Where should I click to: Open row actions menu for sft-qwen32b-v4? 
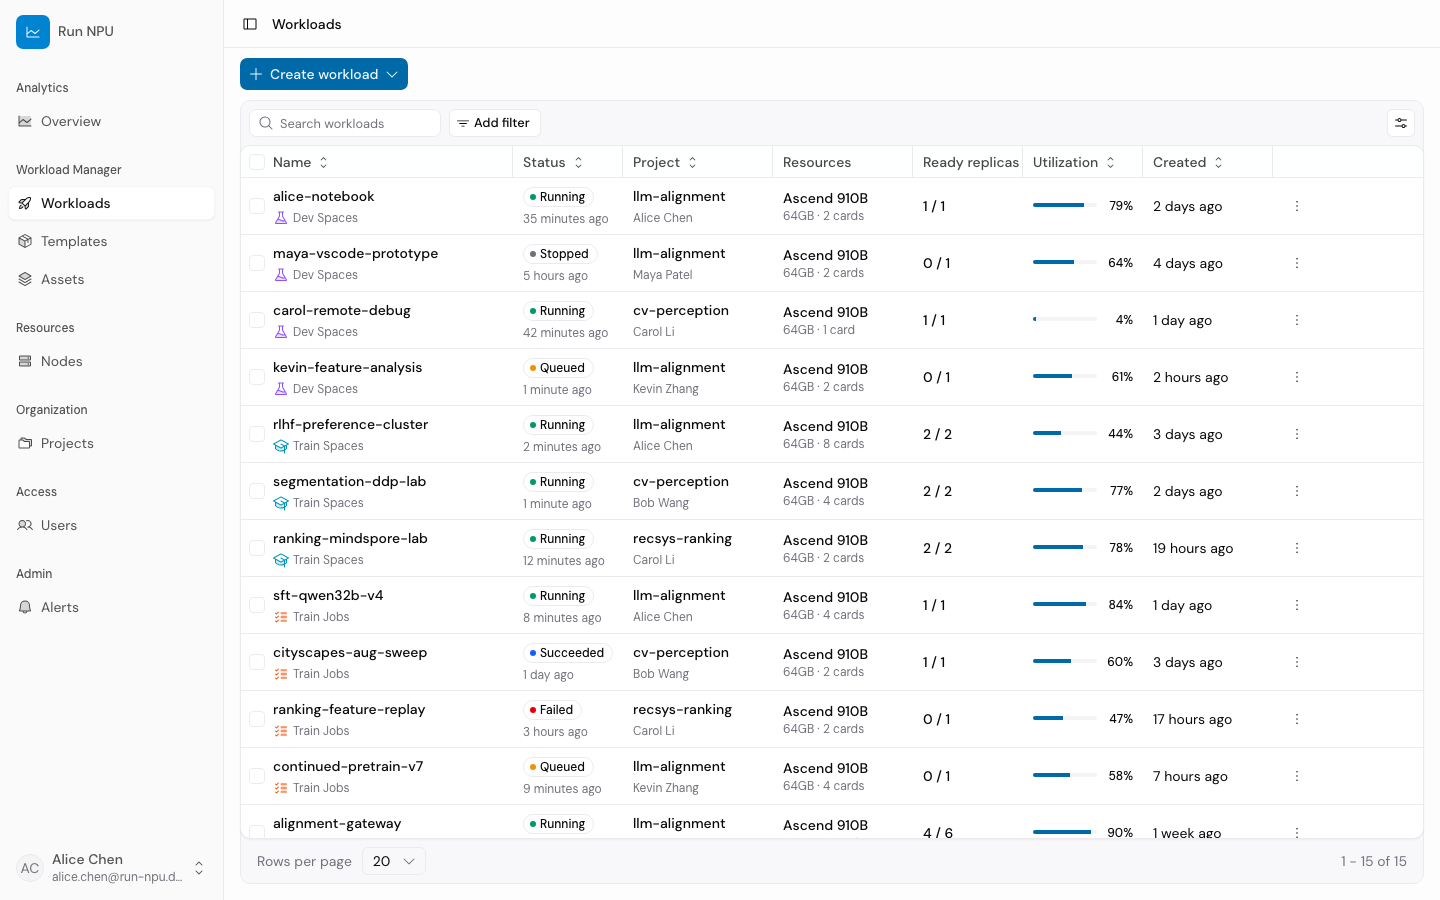pos(1297,605)
